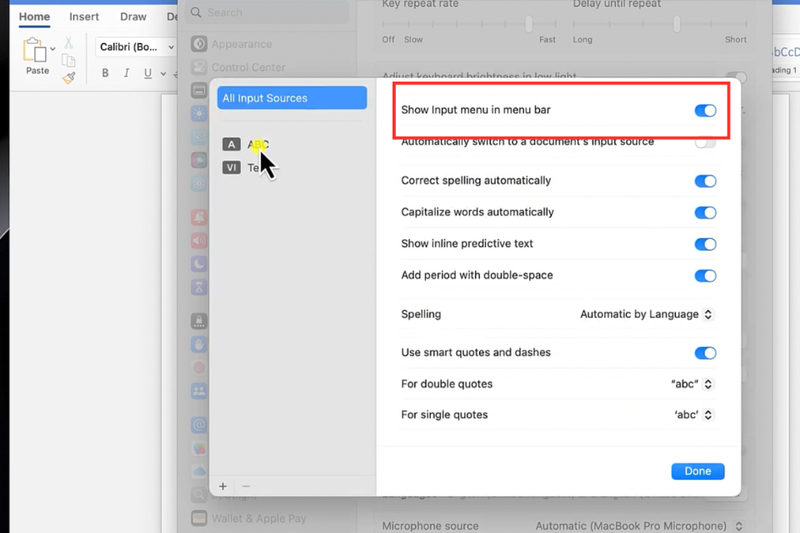The height and width of the screenshot is (533, 800).
Task: Click the Screen Time hourglass icon
Action: pos(199,287)
